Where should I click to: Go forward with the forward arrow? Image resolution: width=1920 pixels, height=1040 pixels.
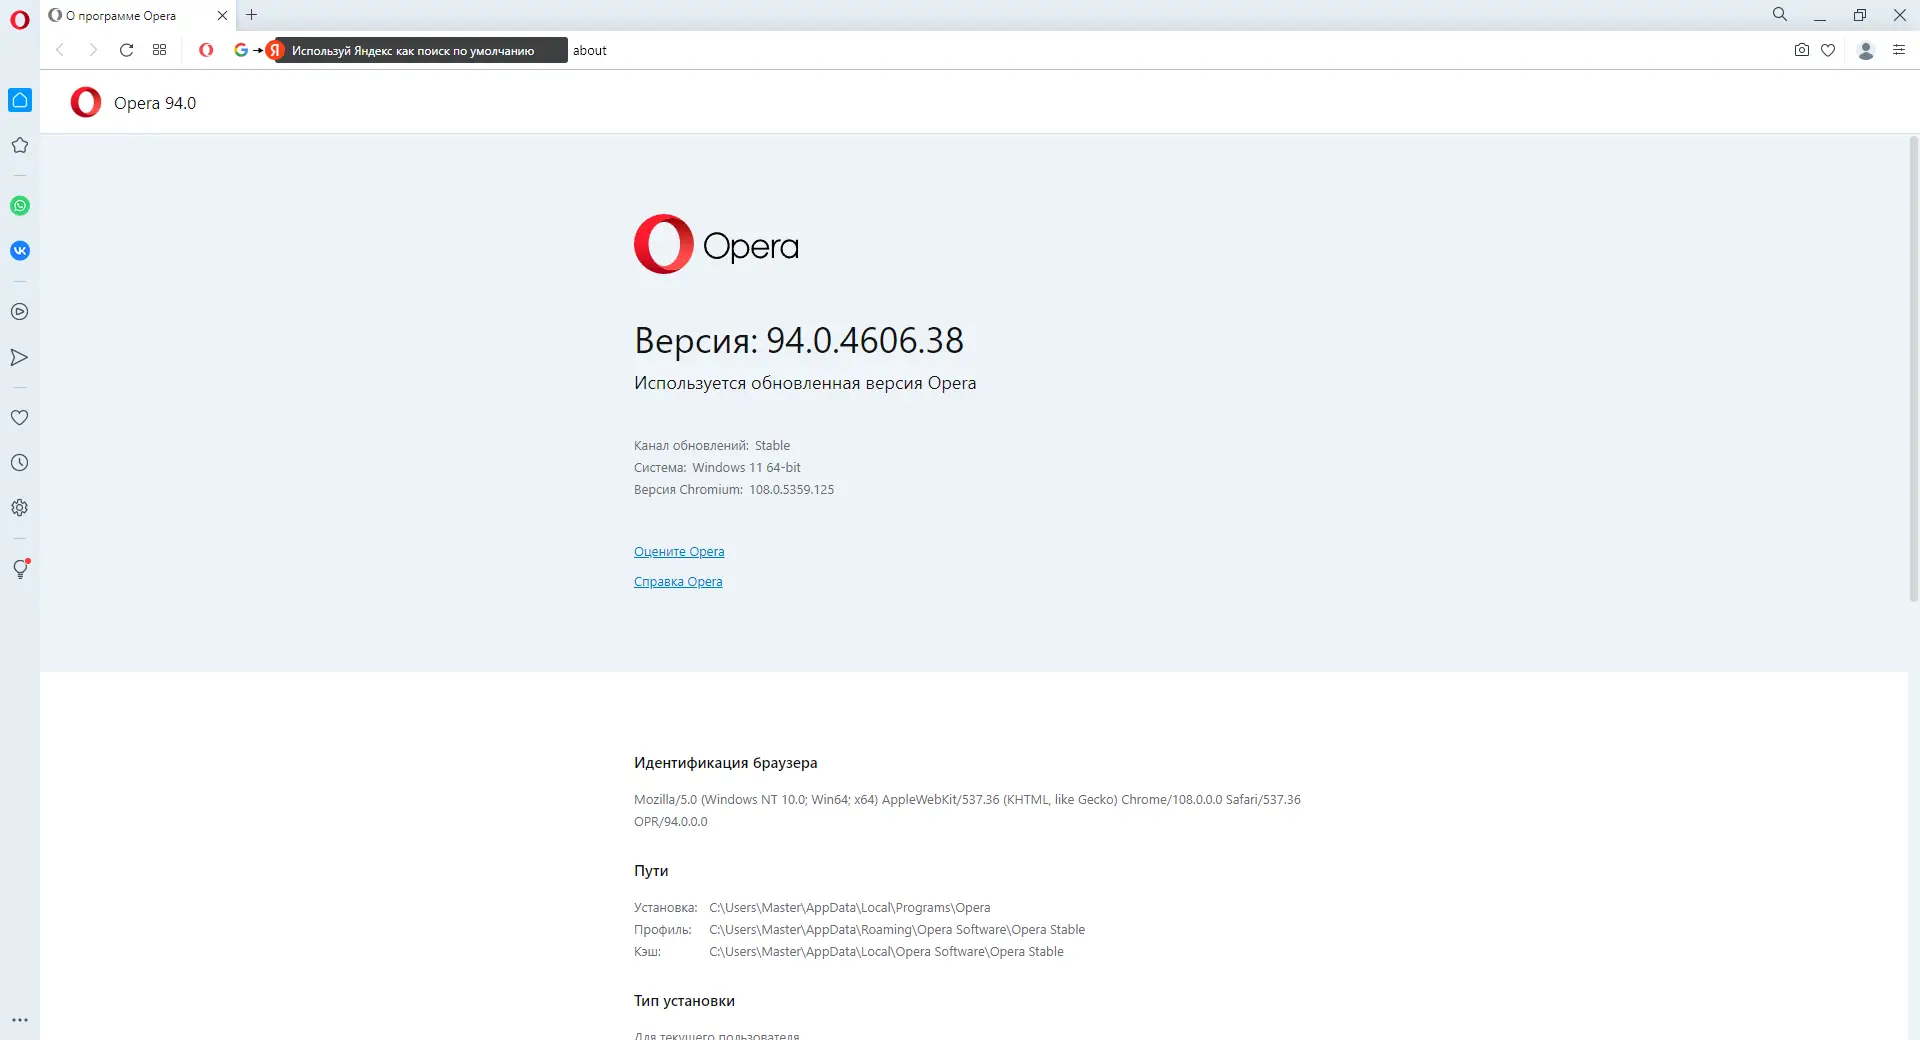(x=93, y=50)
